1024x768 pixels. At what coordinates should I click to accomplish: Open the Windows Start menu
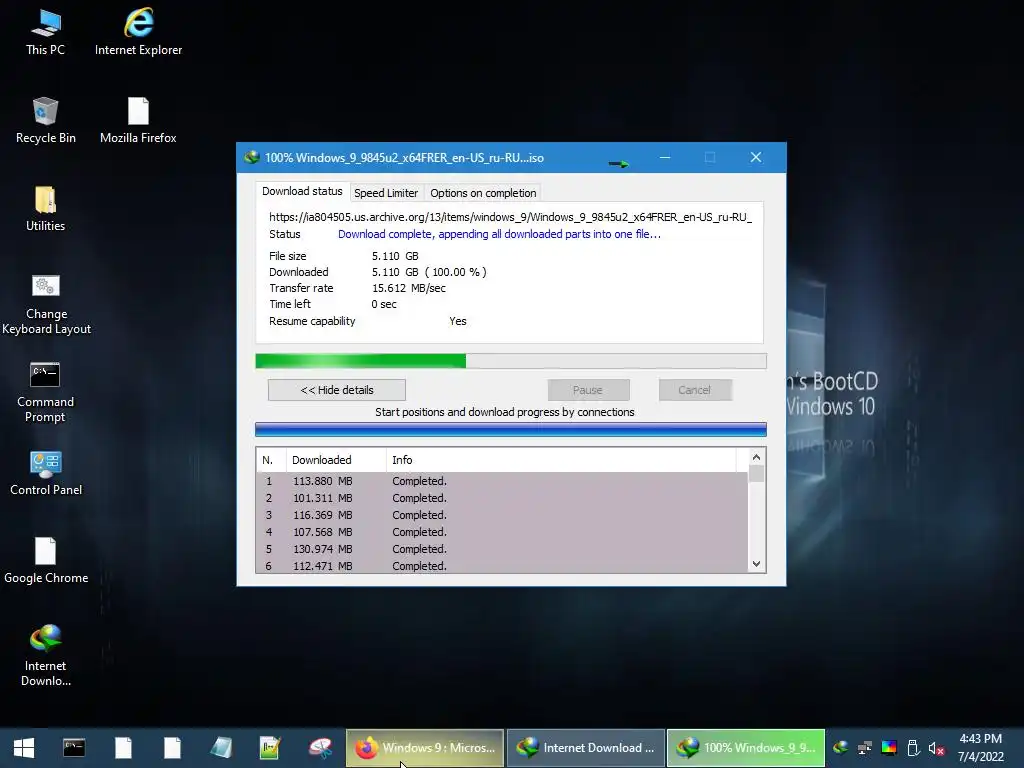[x=24, y=748]
